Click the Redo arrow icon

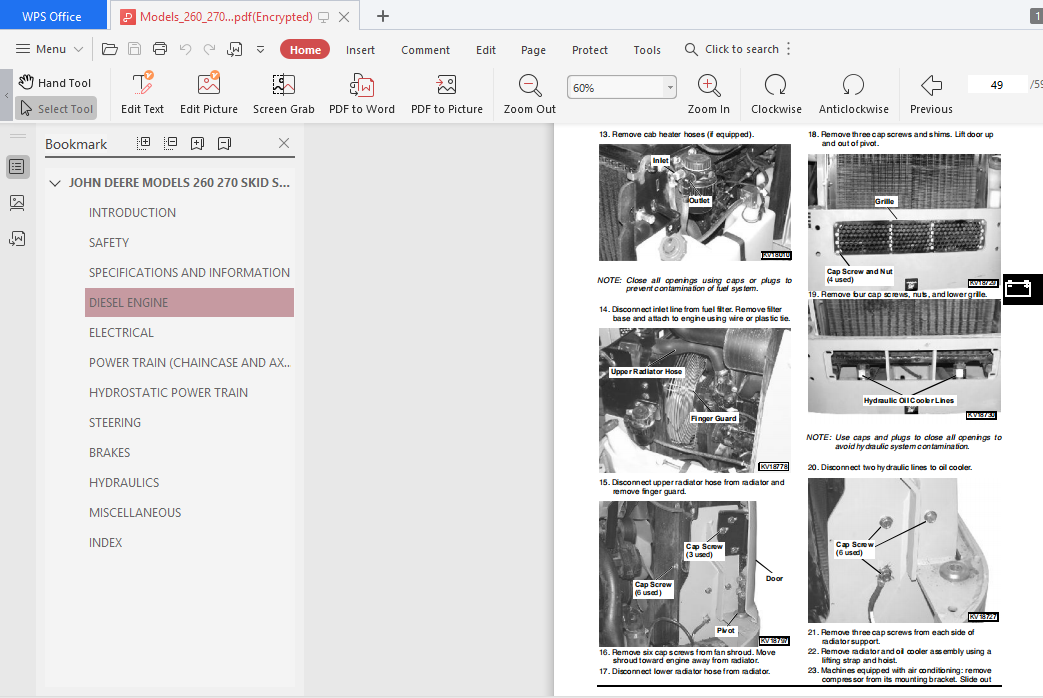(x=210, y=49)
